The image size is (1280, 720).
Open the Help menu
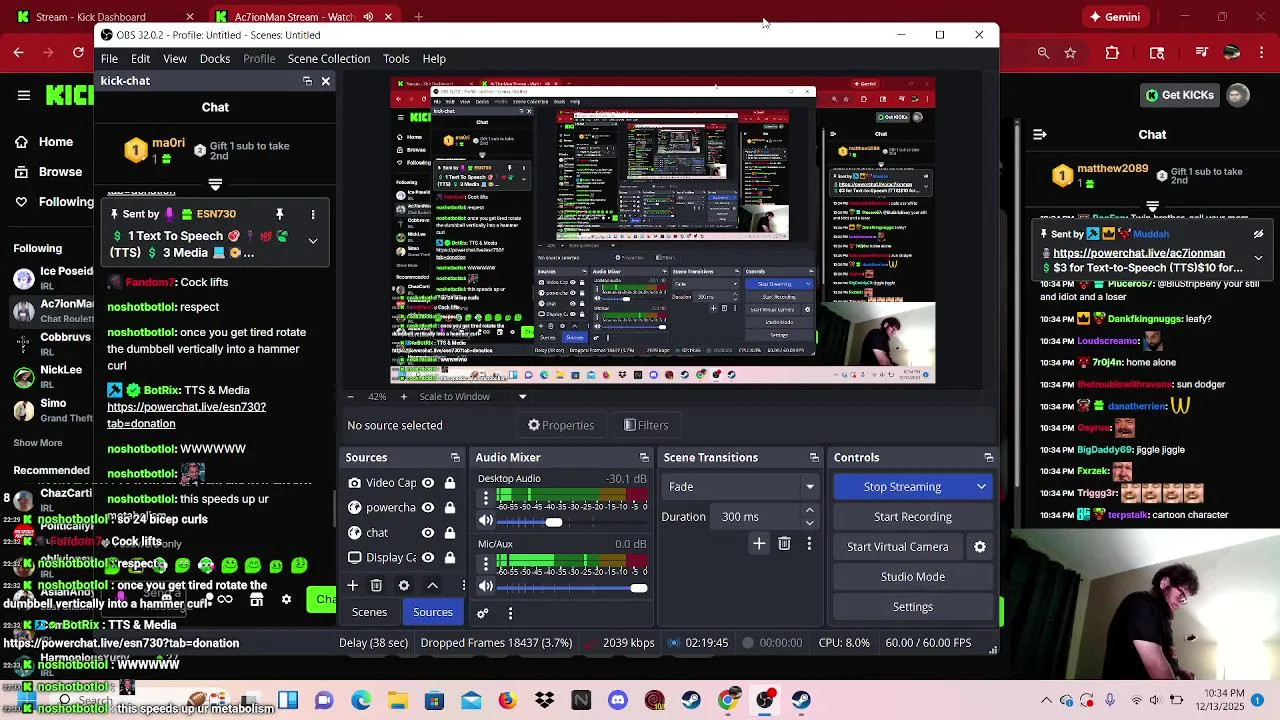(x=434, y=59)
